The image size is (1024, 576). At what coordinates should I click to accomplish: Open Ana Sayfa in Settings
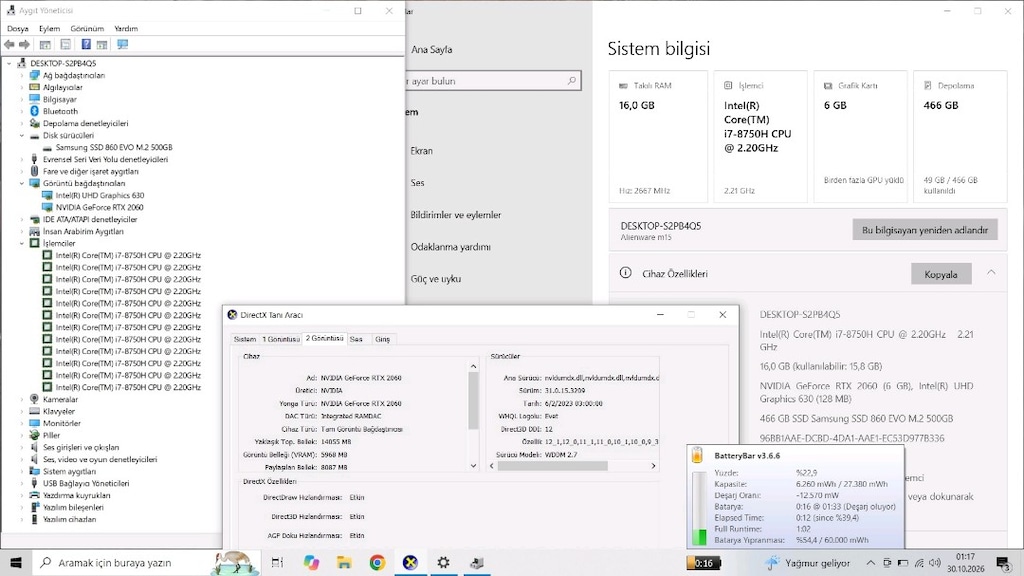coord(432,50)
